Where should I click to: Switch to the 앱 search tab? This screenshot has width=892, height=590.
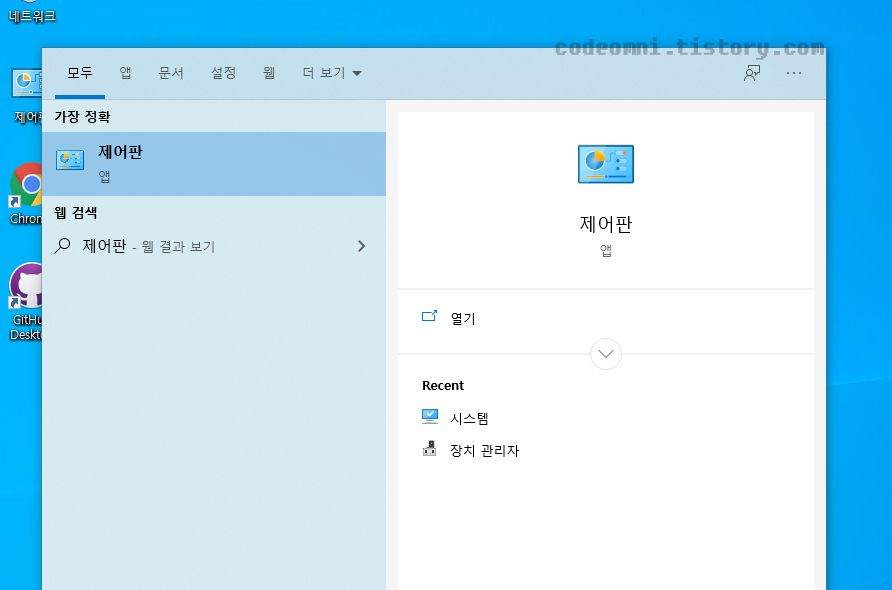tap(125, 73)
